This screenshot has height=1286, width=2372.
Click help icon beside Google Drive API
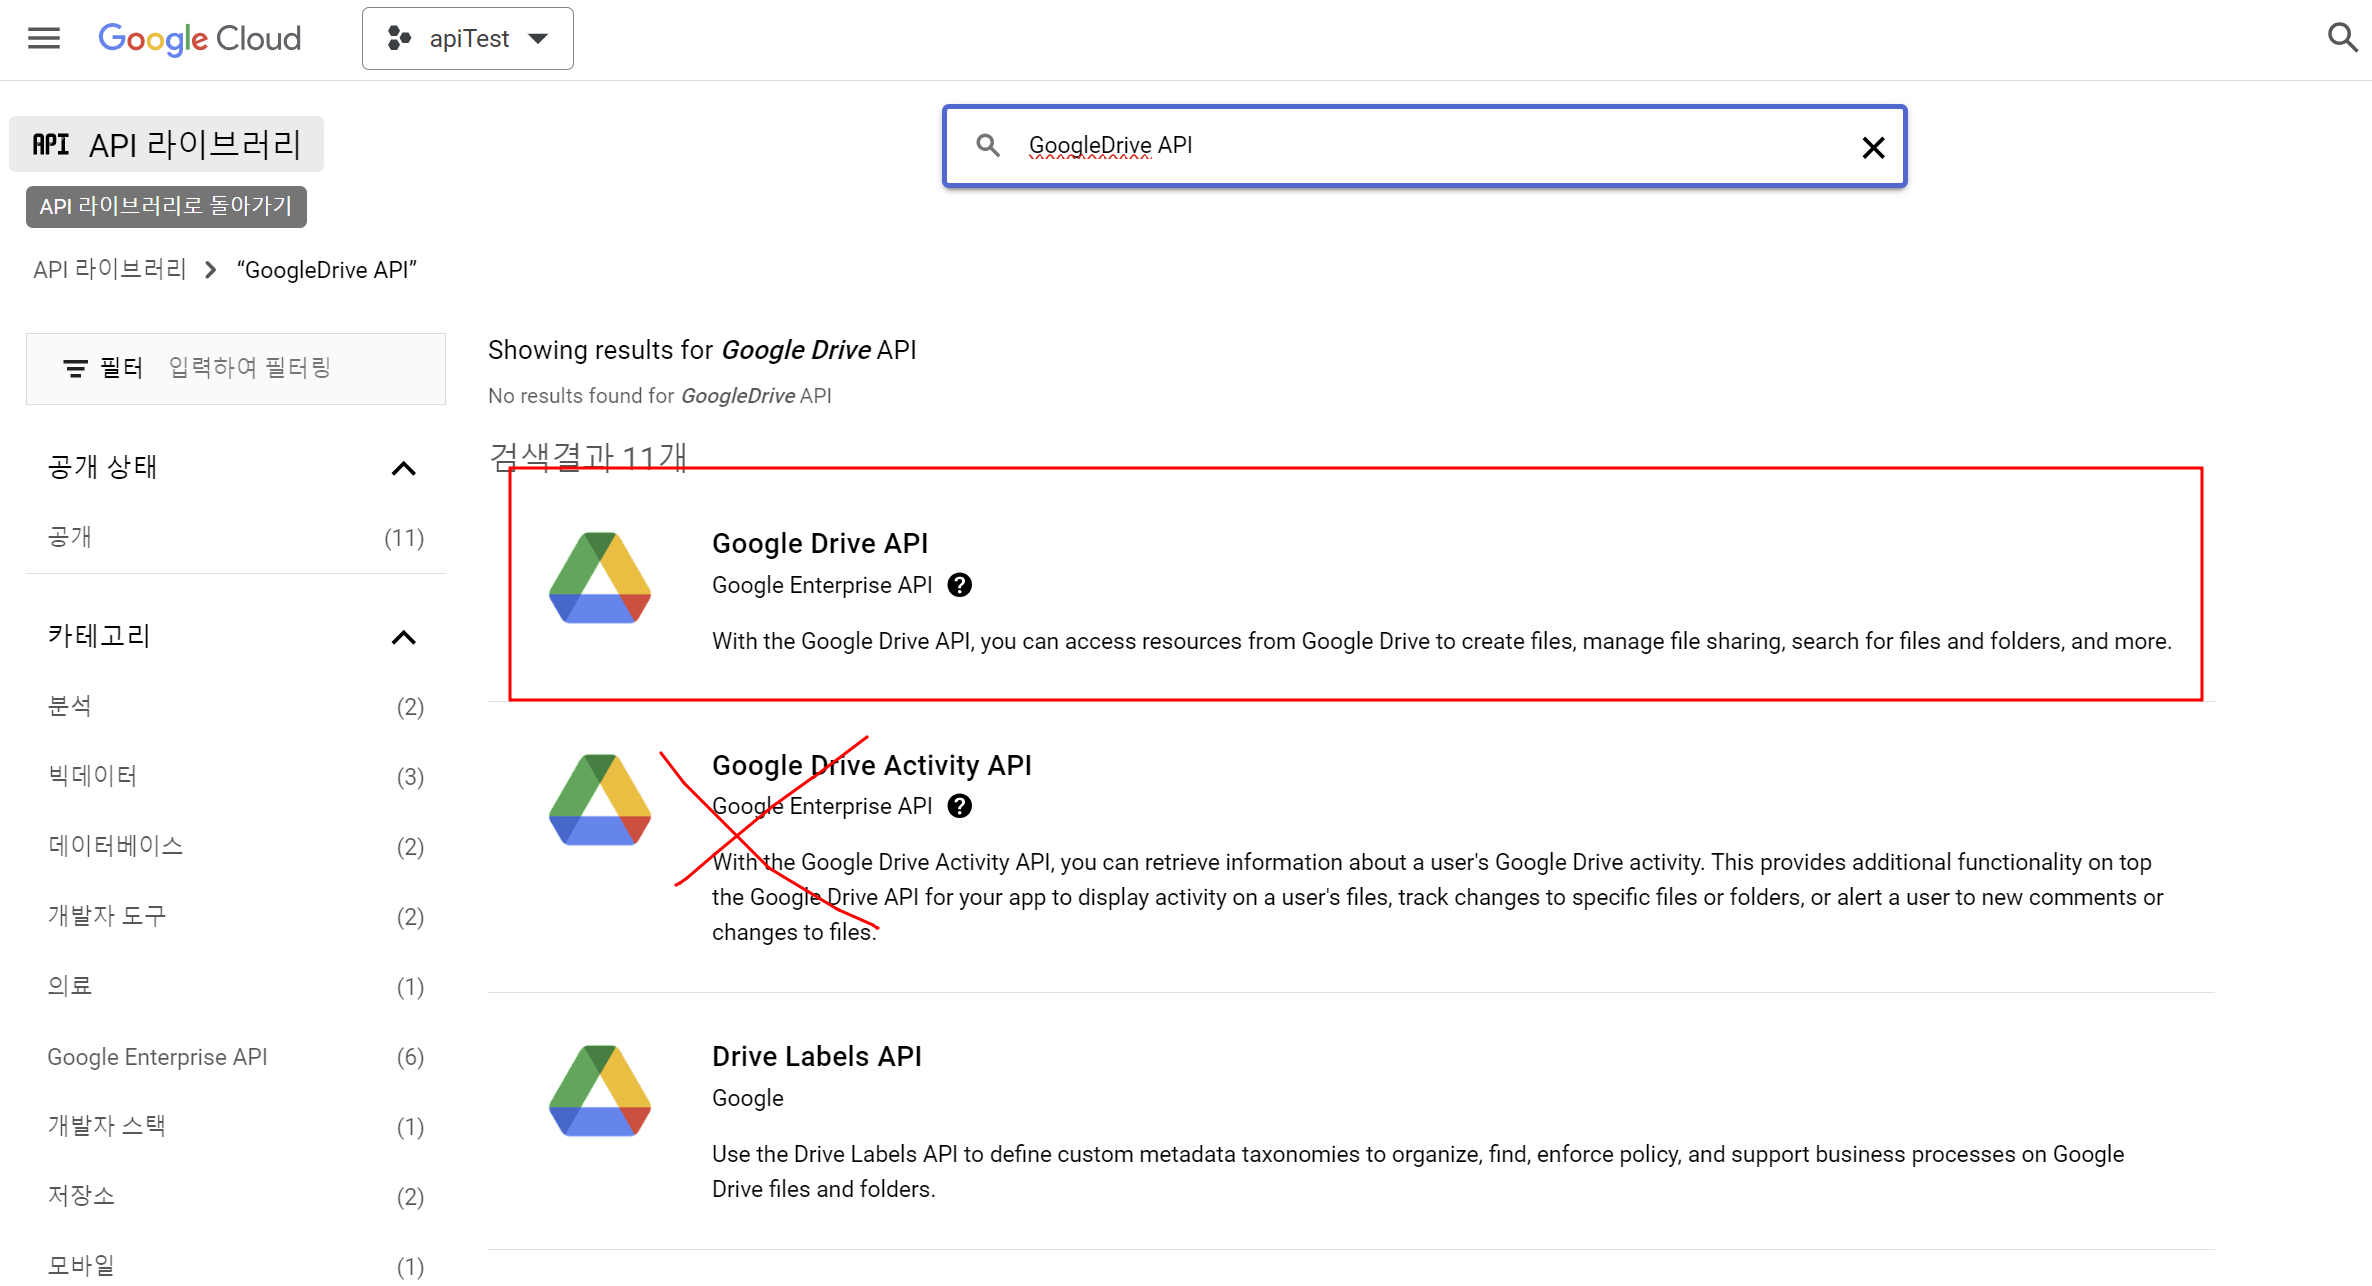pos(959,585)
